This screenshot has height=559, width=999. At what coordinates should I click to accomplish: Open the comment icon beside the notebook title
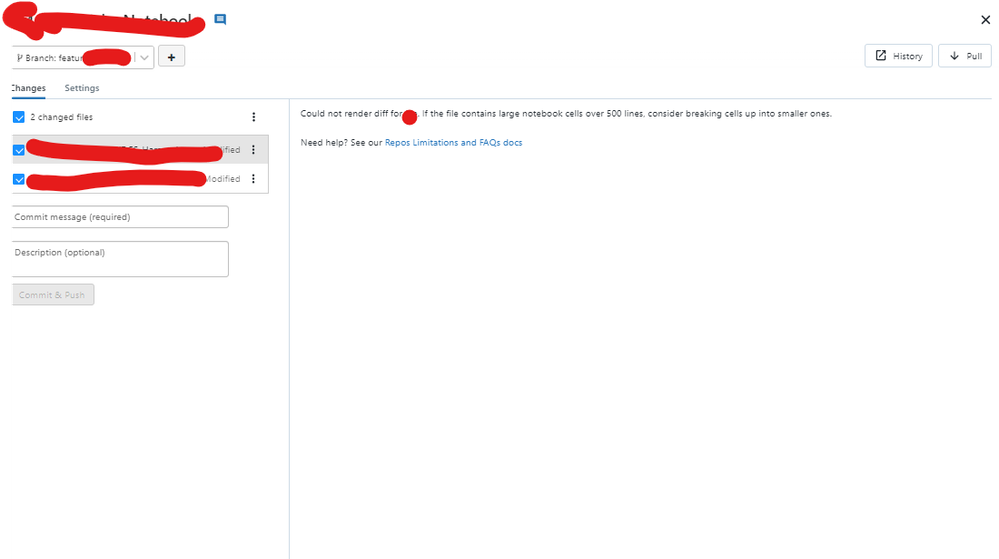(x=220, y=19)
